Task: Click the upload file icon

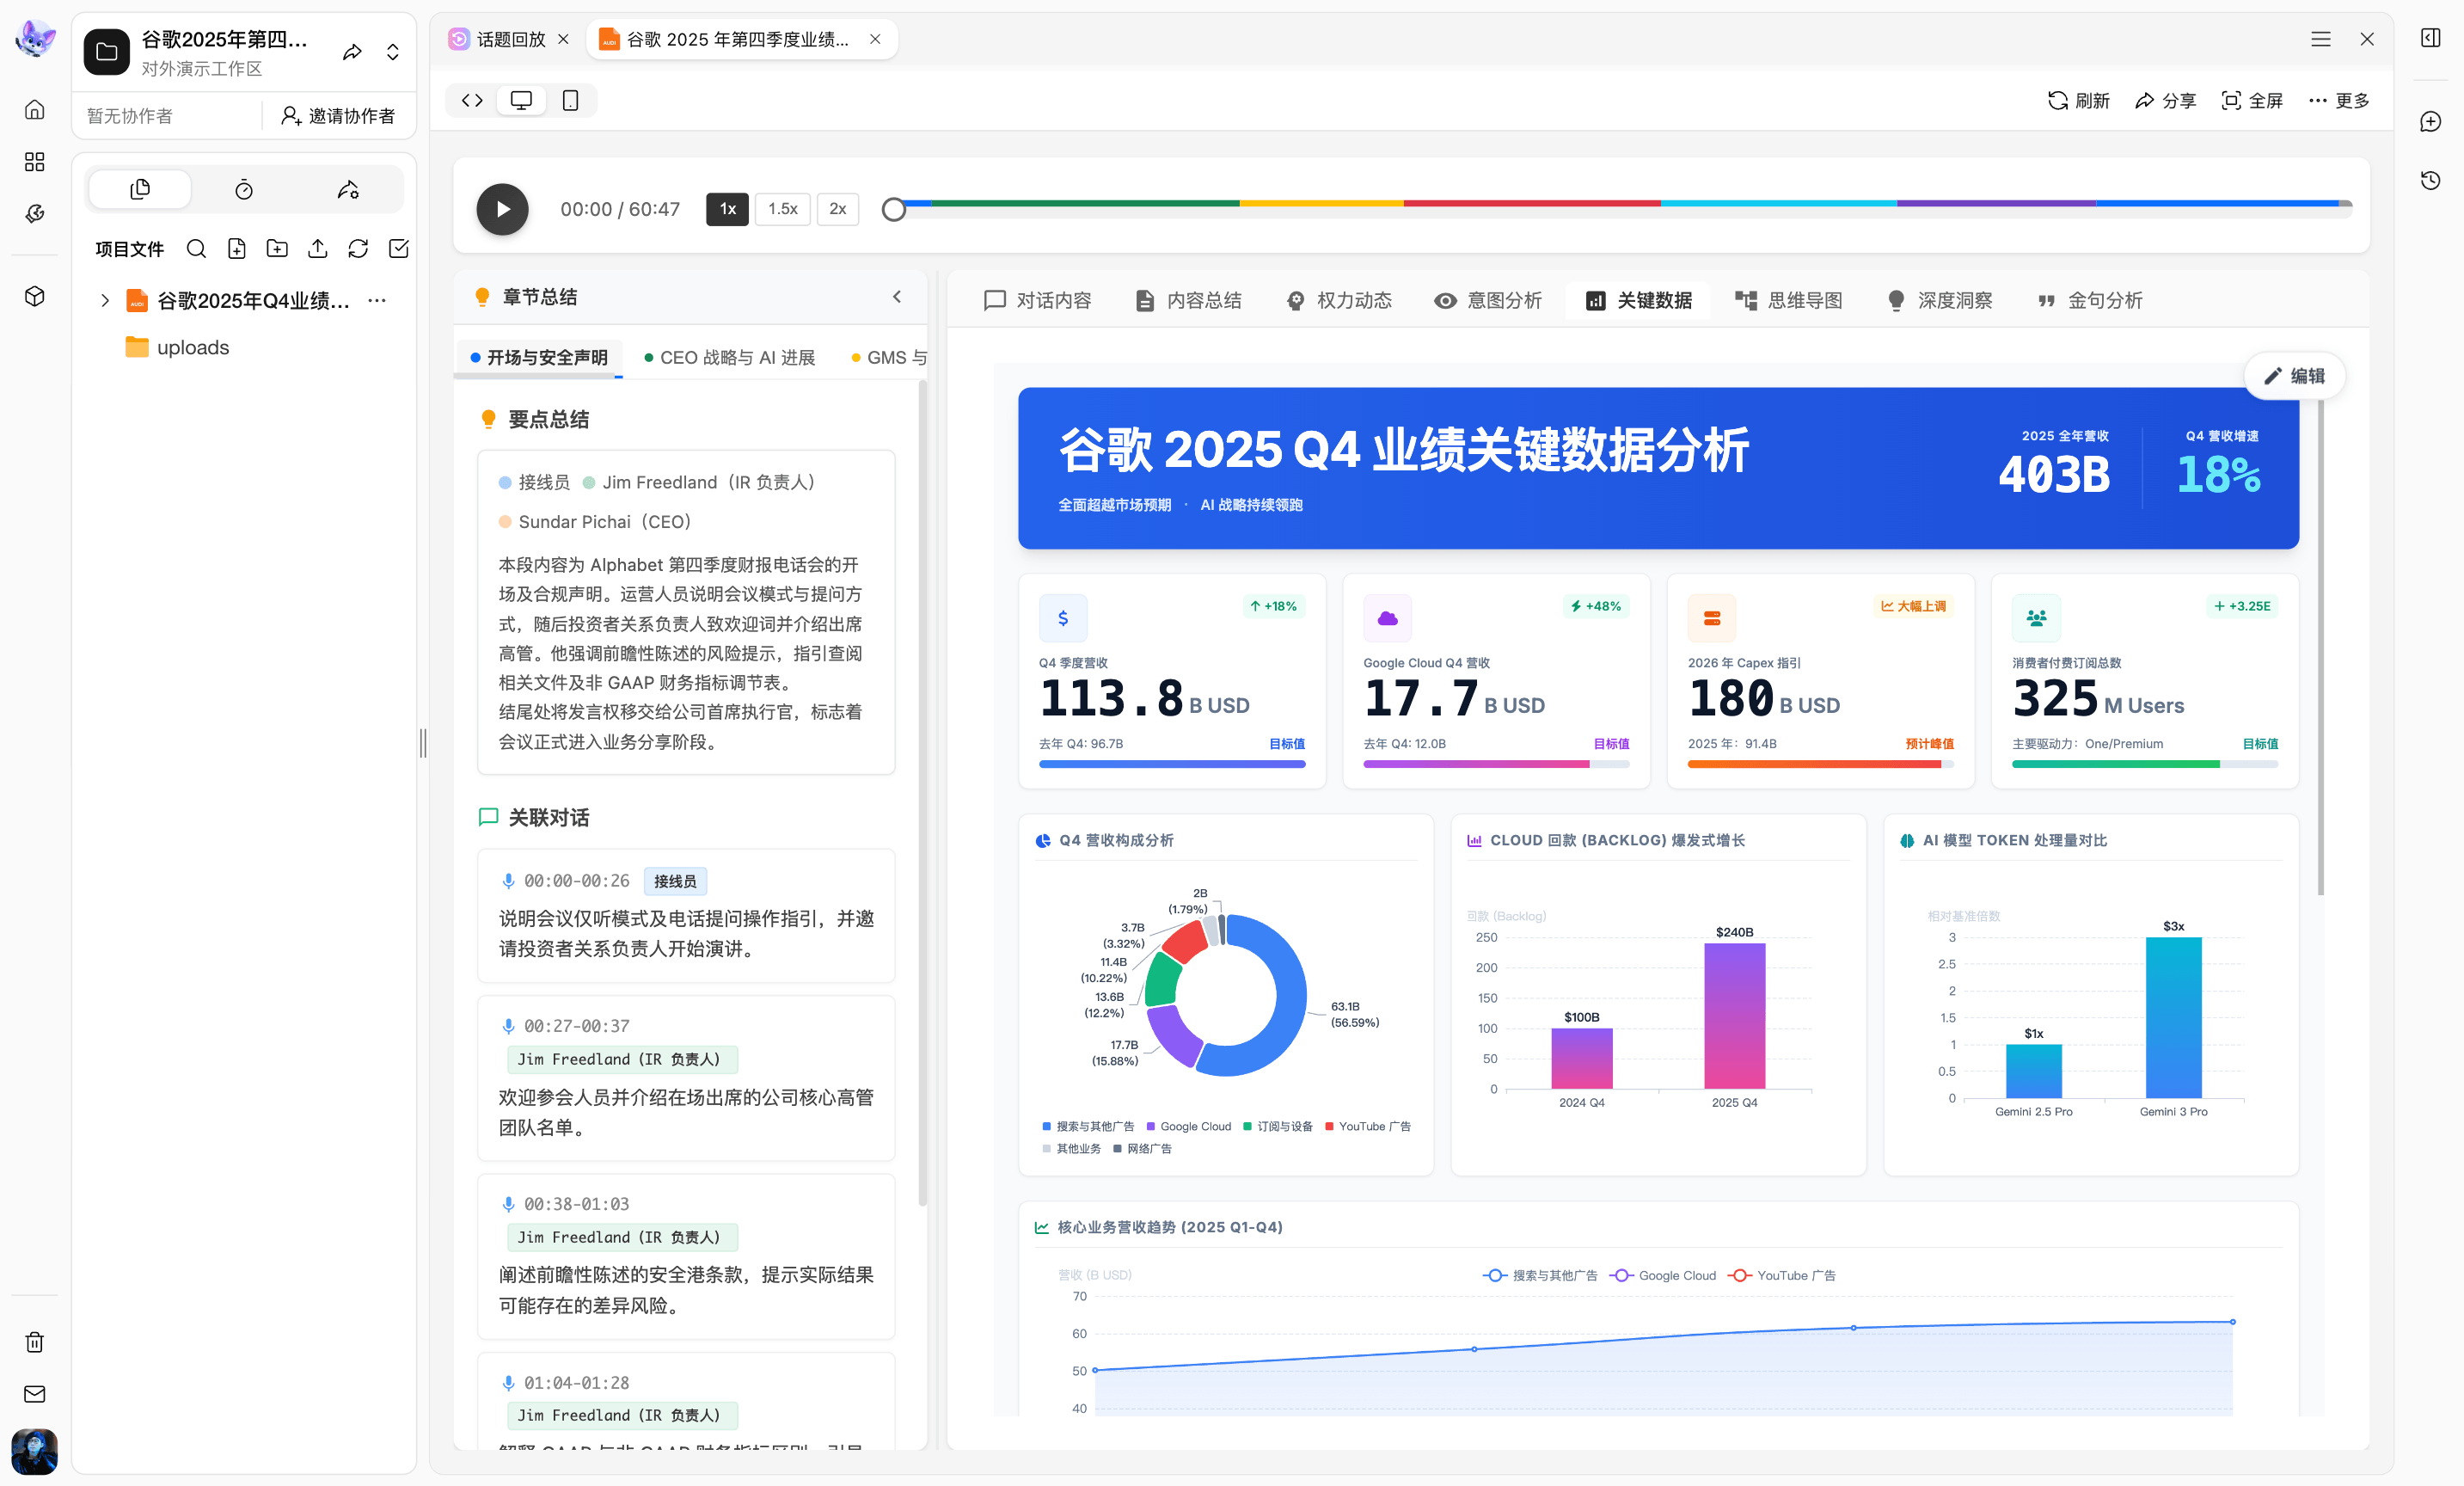Action: (x=318, y=249)
